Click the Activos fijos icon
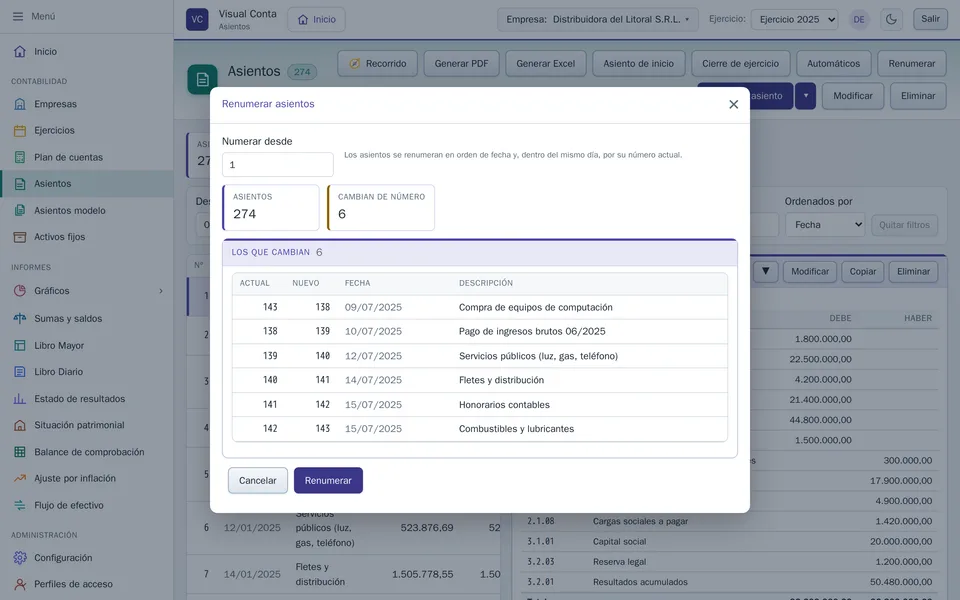The height and width of the screenshot is (600, 960). click(x=20, y=237)
